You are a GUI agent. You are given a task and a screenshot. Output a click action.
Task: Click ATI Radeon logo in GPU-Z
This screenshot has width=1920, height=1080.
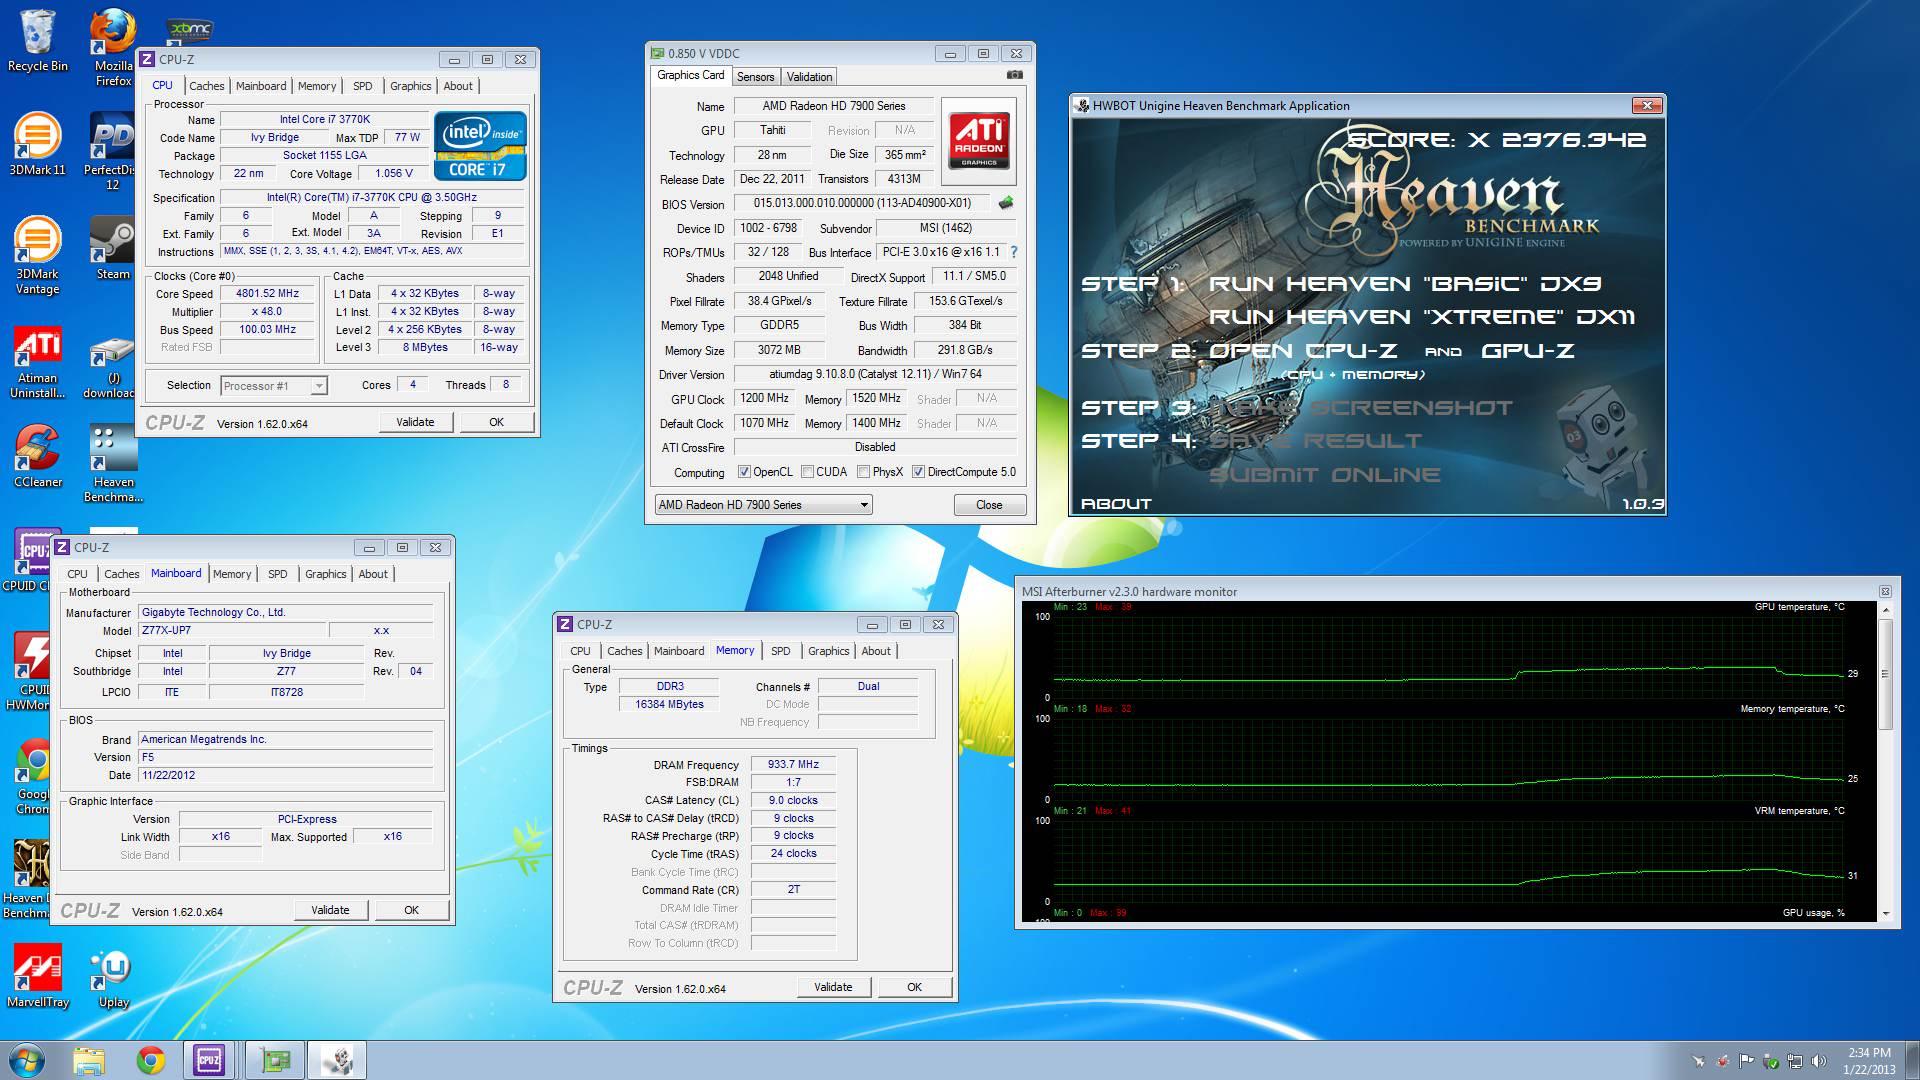point(978,141)
